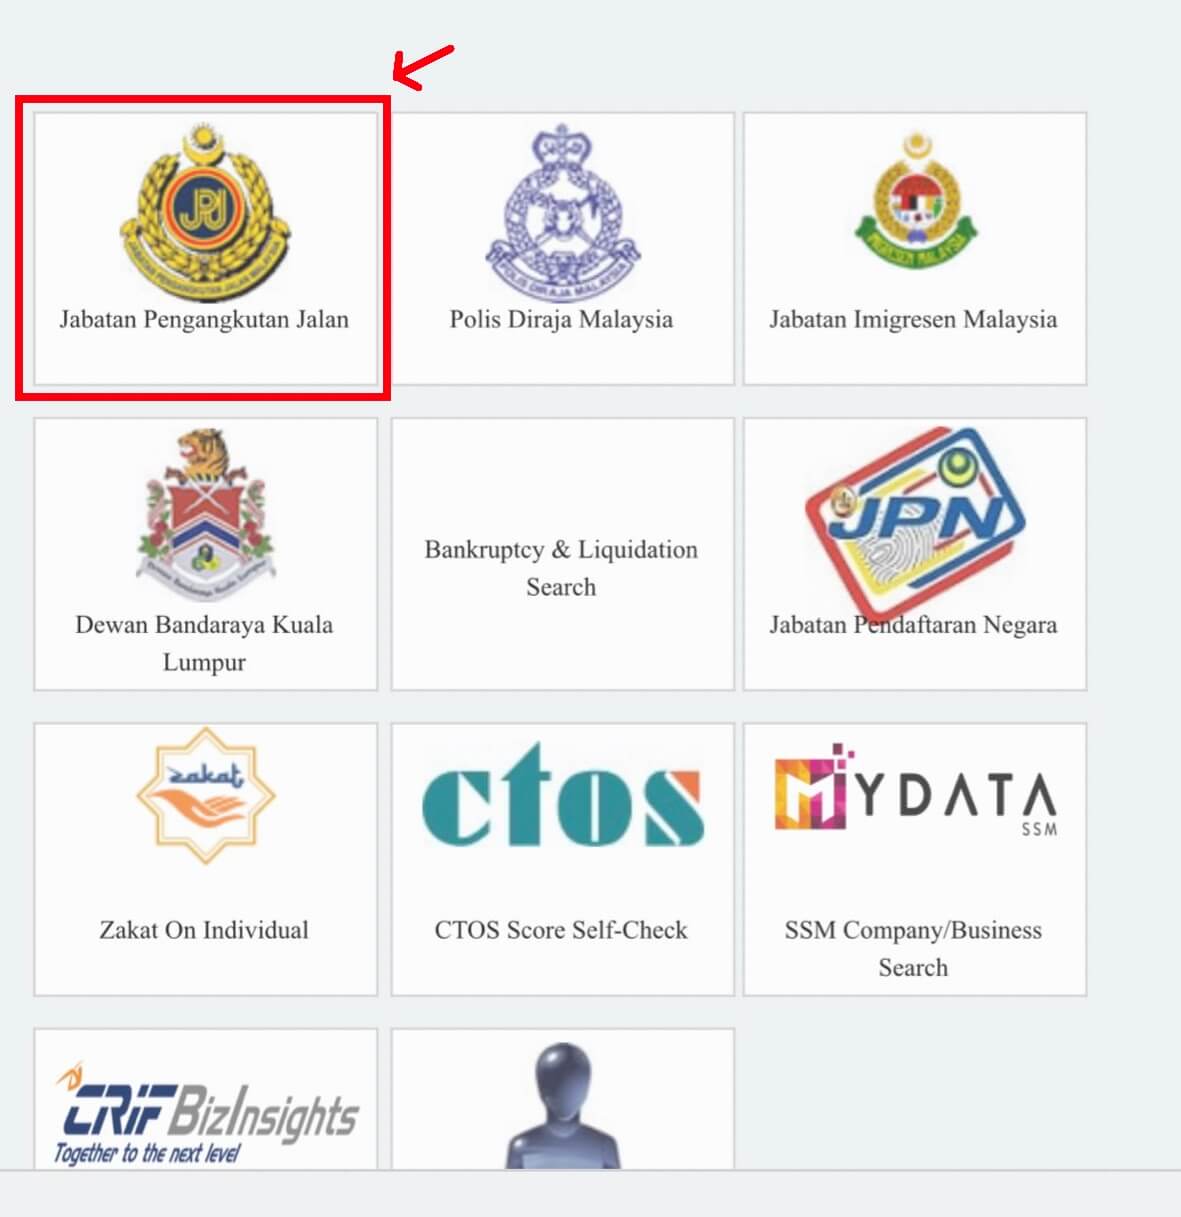Open the Polis Diraja Malaysia text link

(561, 320)
